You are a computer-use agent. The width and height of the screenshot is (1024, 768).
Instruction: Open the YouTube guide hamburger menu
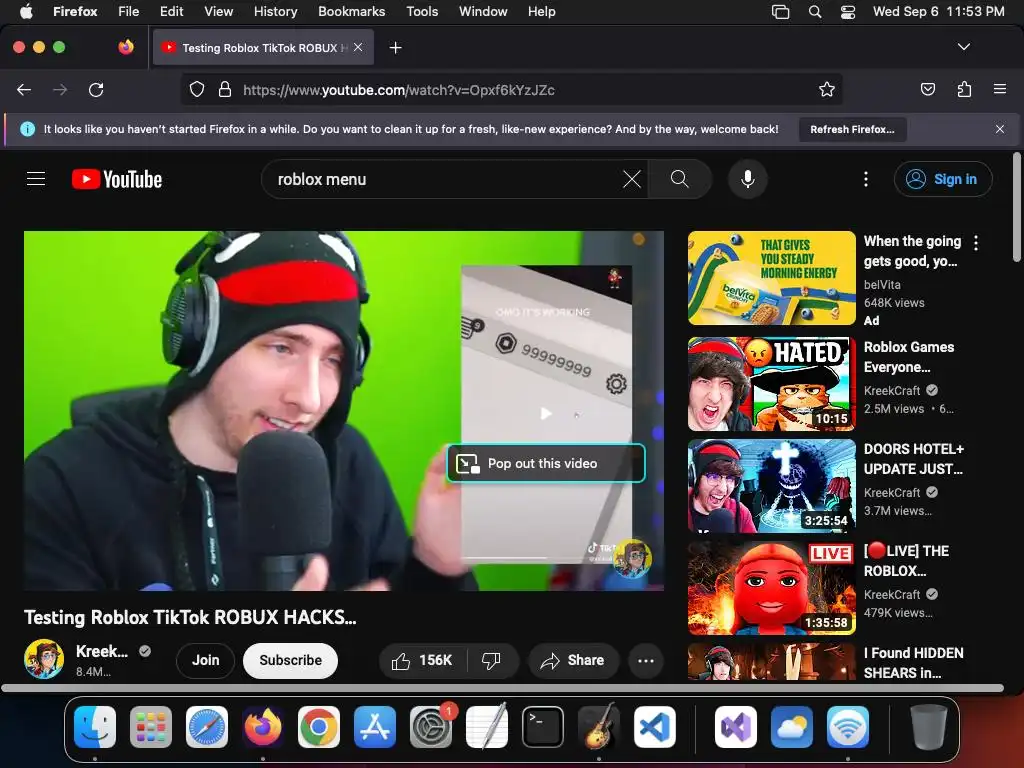tap(36, 179)
